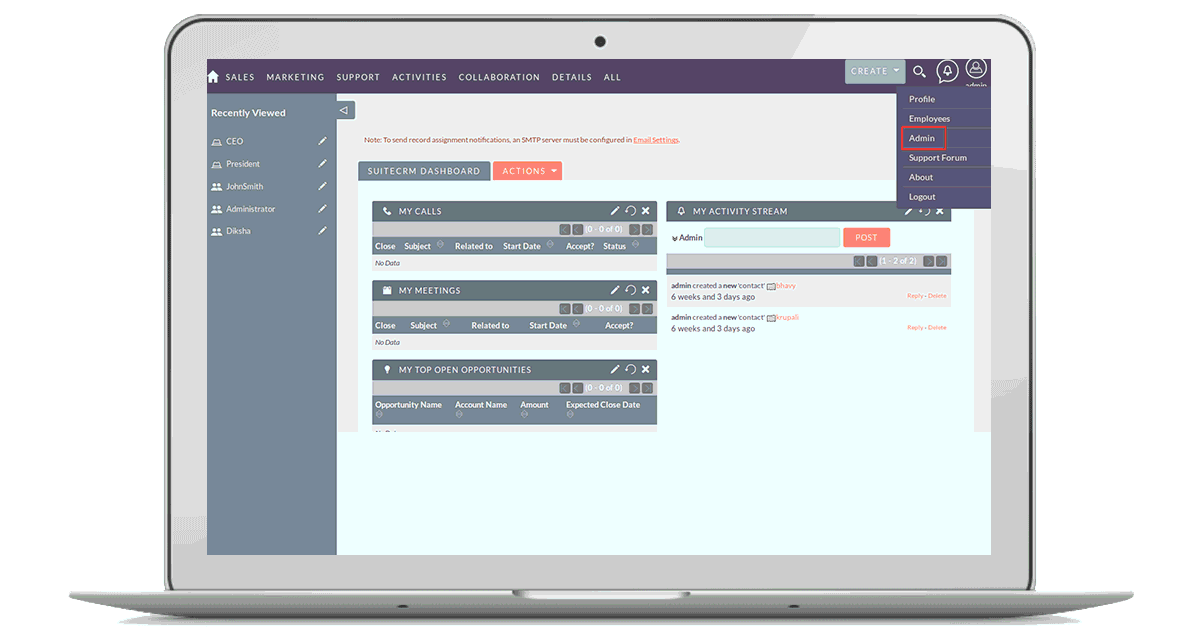Click the admin user avatar icon
This screenshot has height=630, width=1200.
976,69
